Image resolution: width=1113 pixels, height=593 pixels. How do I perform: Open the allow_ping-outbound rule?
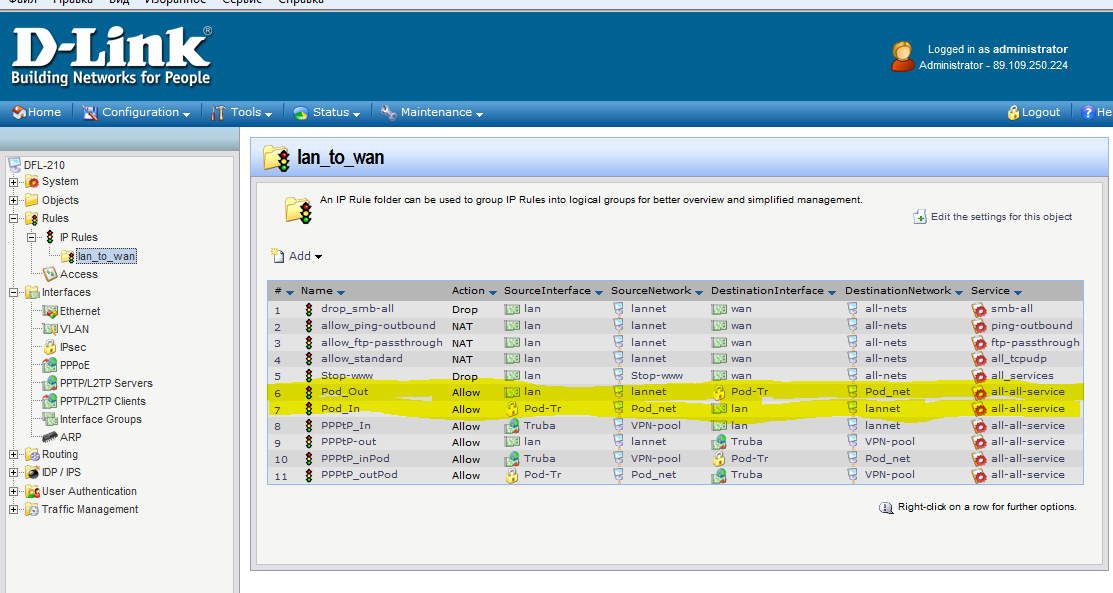[378, 325]
